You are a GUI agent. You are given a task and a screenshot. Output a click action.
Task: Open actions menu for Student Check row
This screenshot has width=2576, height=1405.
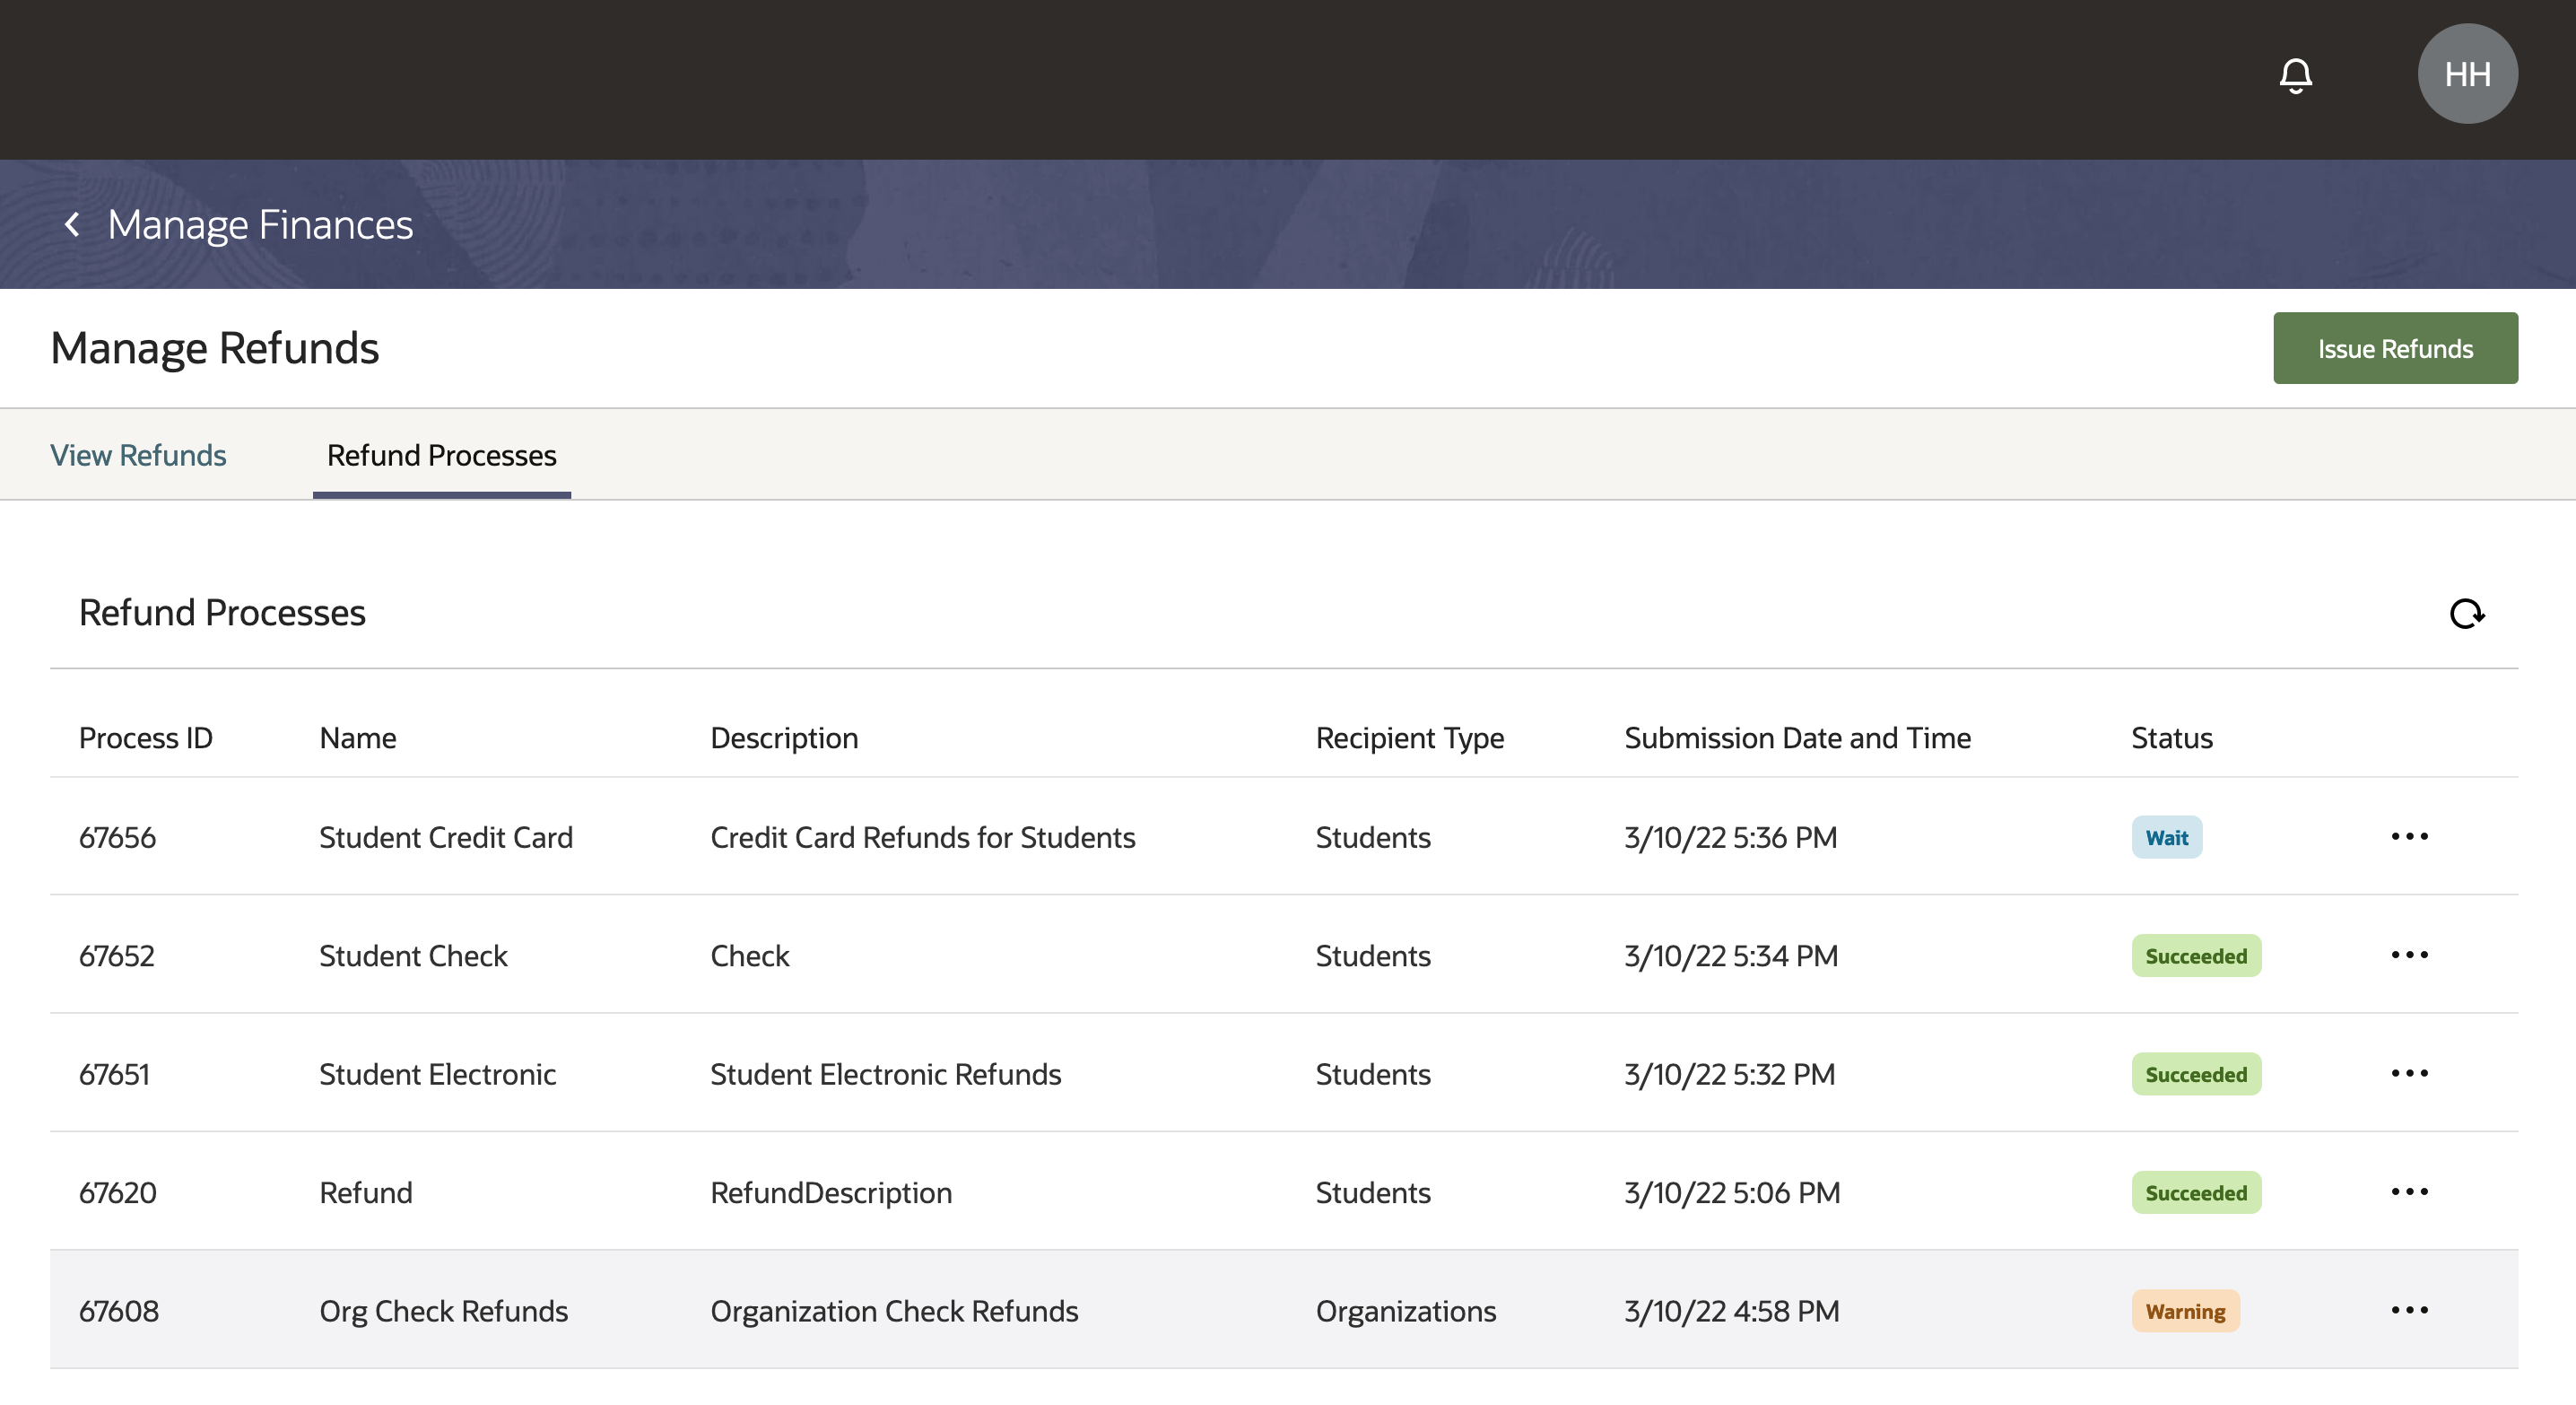click(2409, 954)
